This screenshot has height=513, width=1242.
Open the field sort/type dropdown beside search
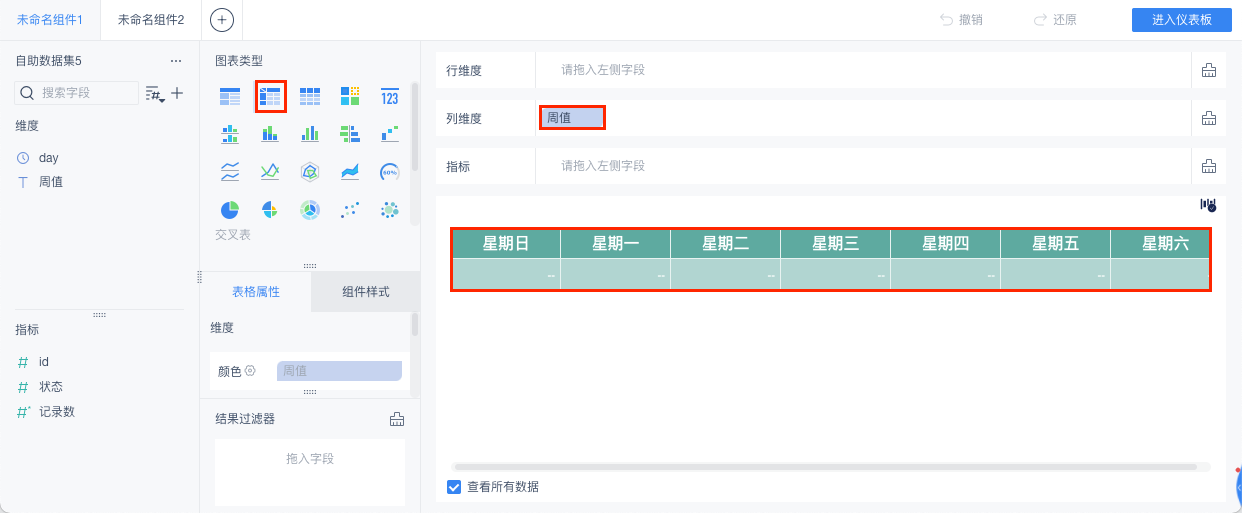coord(154,93)
